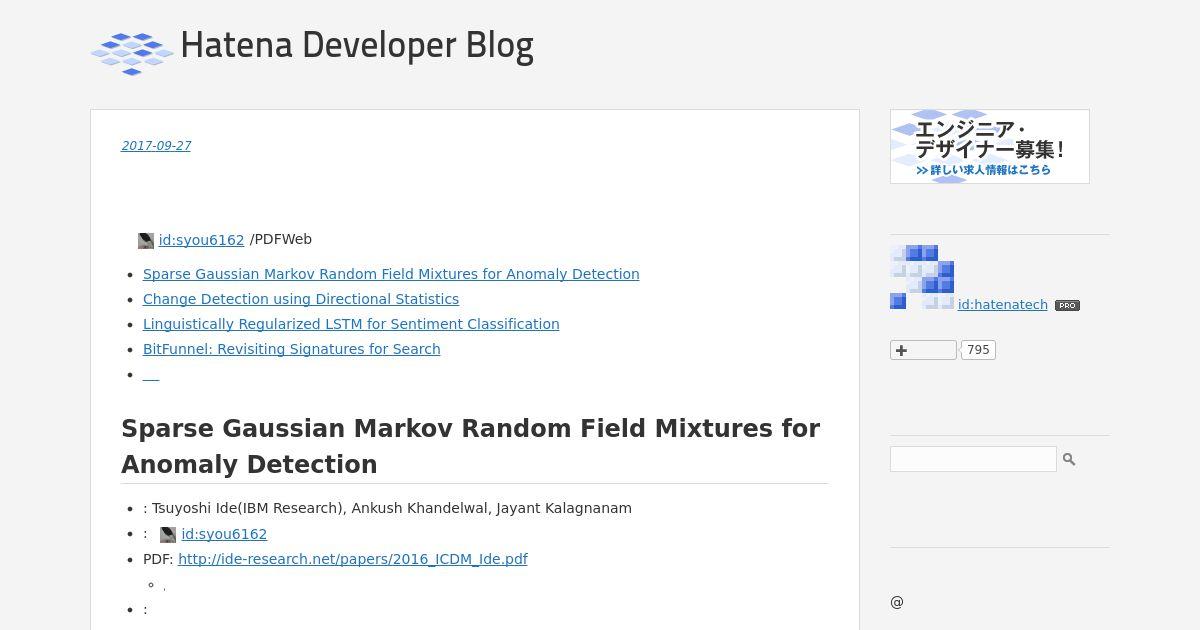Open the 2016_ICDM_Ide.pdf paper link
This screenshot has width=1200, height=630.
pyautogui.click(x=353, y=559)
